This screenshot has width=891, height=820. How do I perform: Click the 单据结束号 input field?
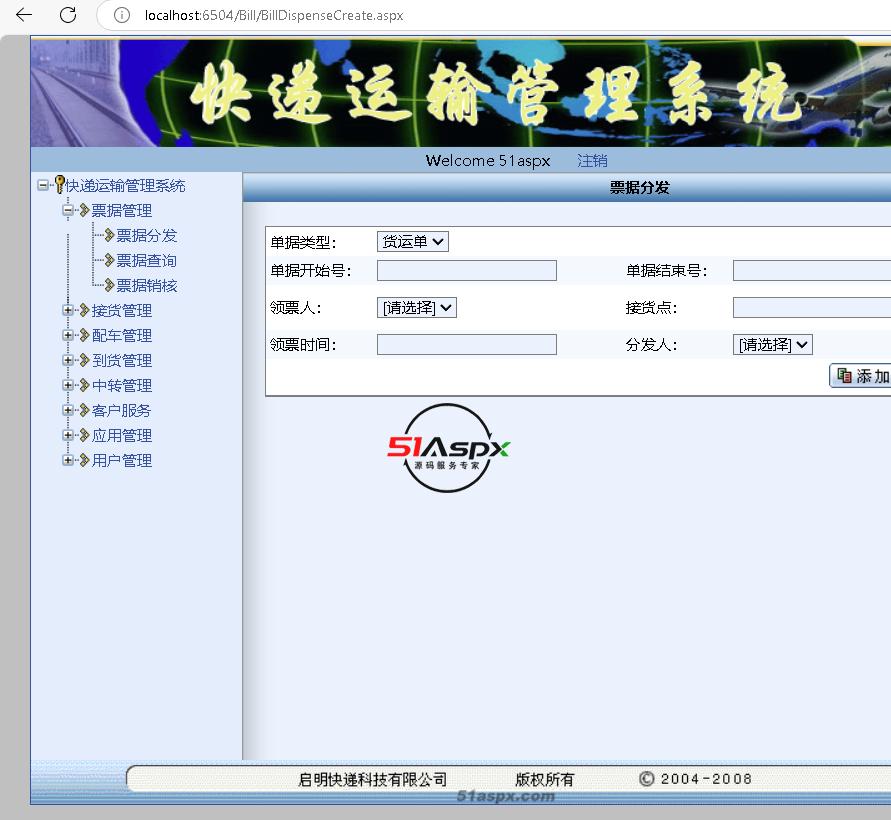tap(811, 270)
